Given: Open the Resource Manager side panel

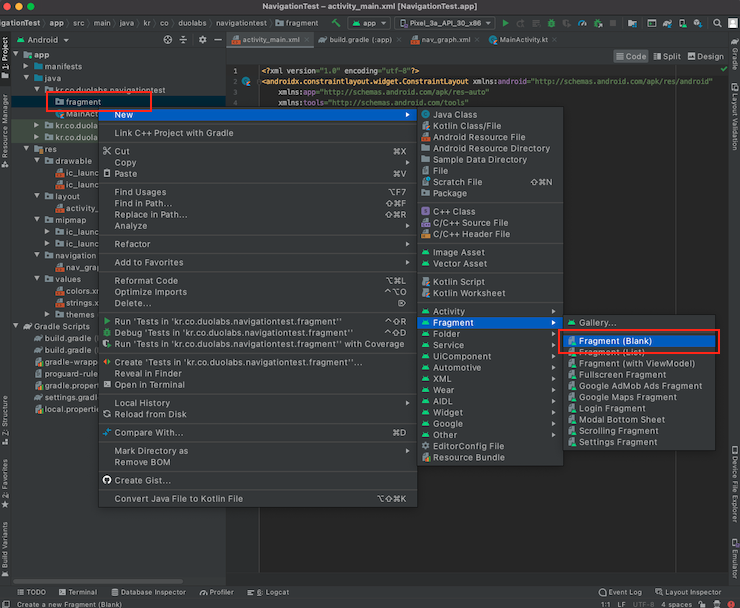Looking at the screenshot, I should (5, 131).
